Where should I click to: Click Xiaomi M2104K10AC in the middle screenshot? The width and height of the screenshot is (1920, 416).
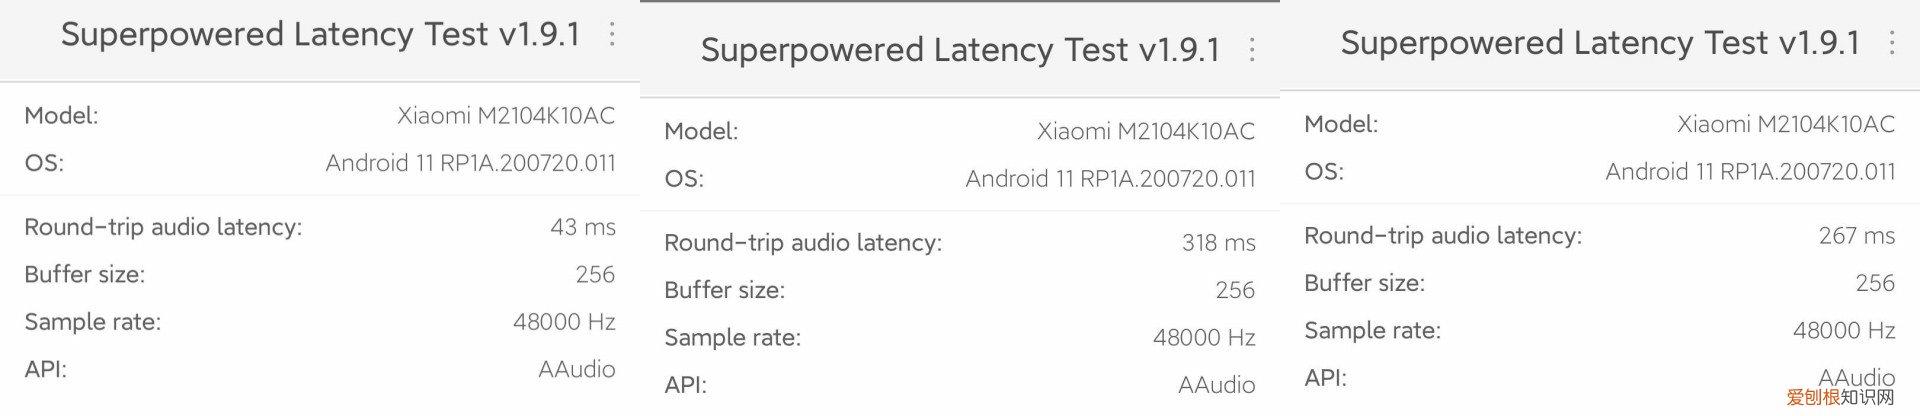(x=1146, y=131)
